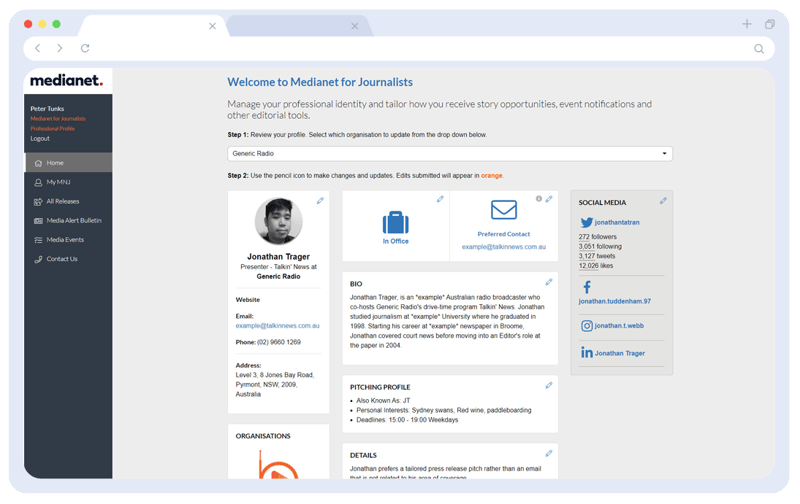Click the preferred contact email address

(x=504, y=247)
